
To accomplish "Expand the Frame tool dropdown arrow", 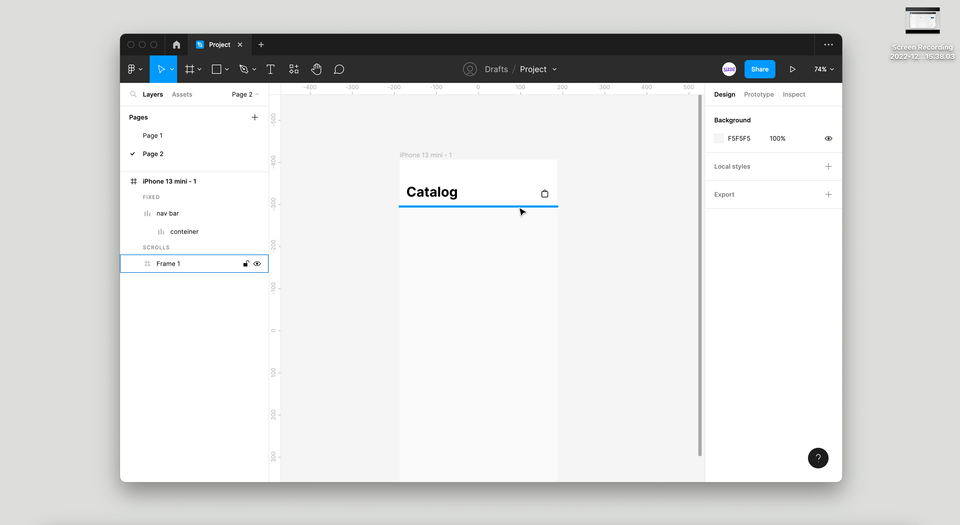I will [200, 69].
